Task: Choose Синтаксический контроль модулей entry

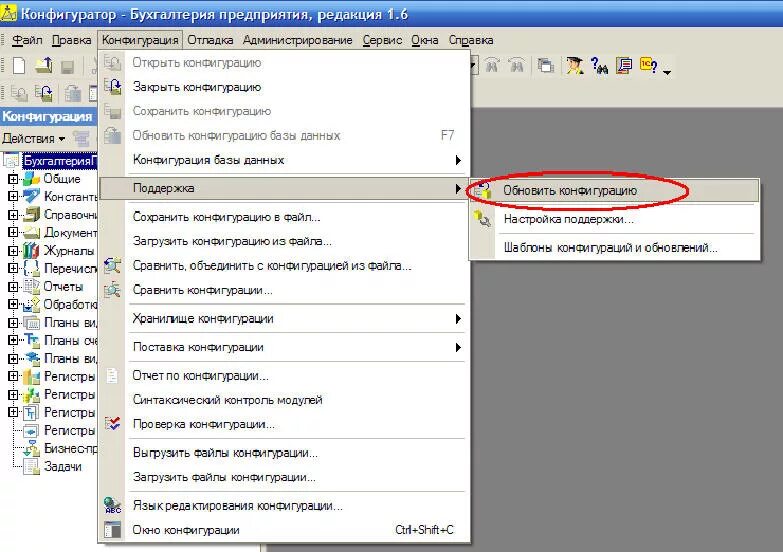Action: [x=284, y=400]
